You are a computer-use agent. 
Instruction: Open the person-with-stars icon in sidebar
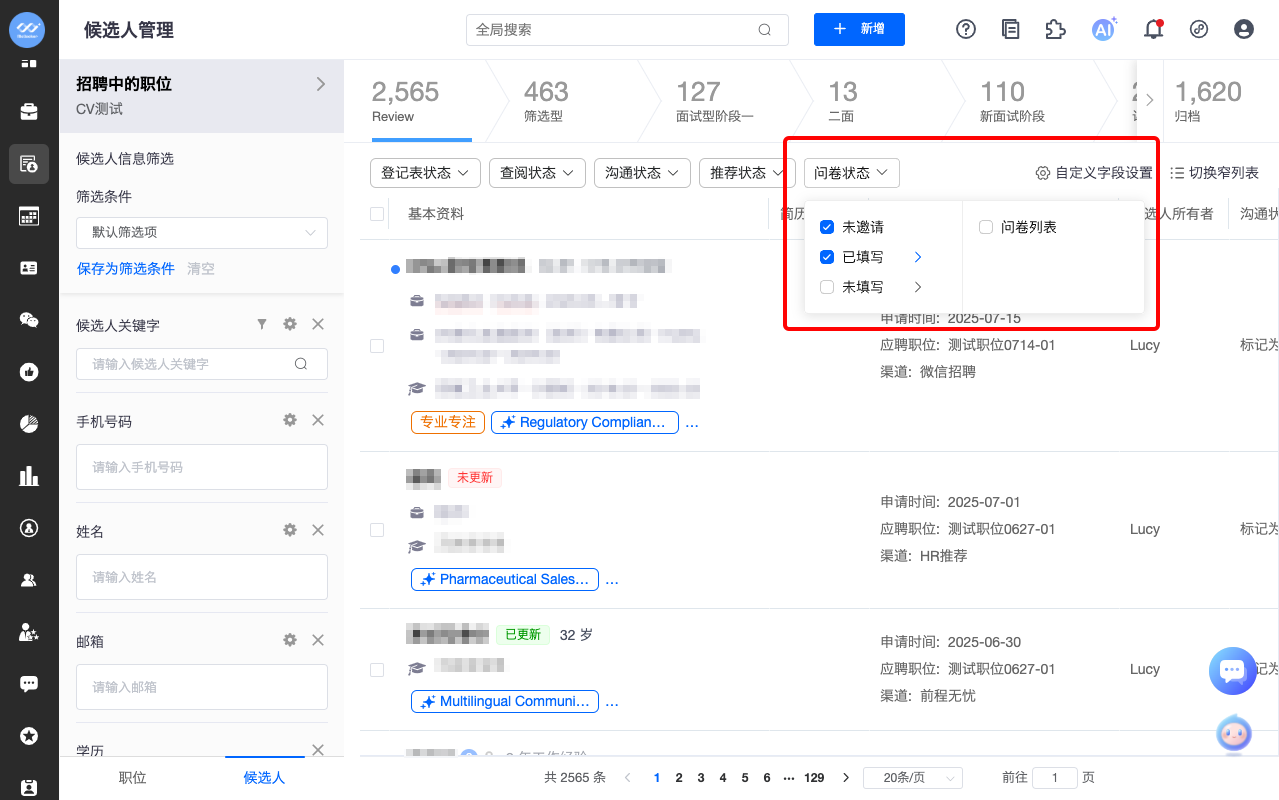point(29,632)
